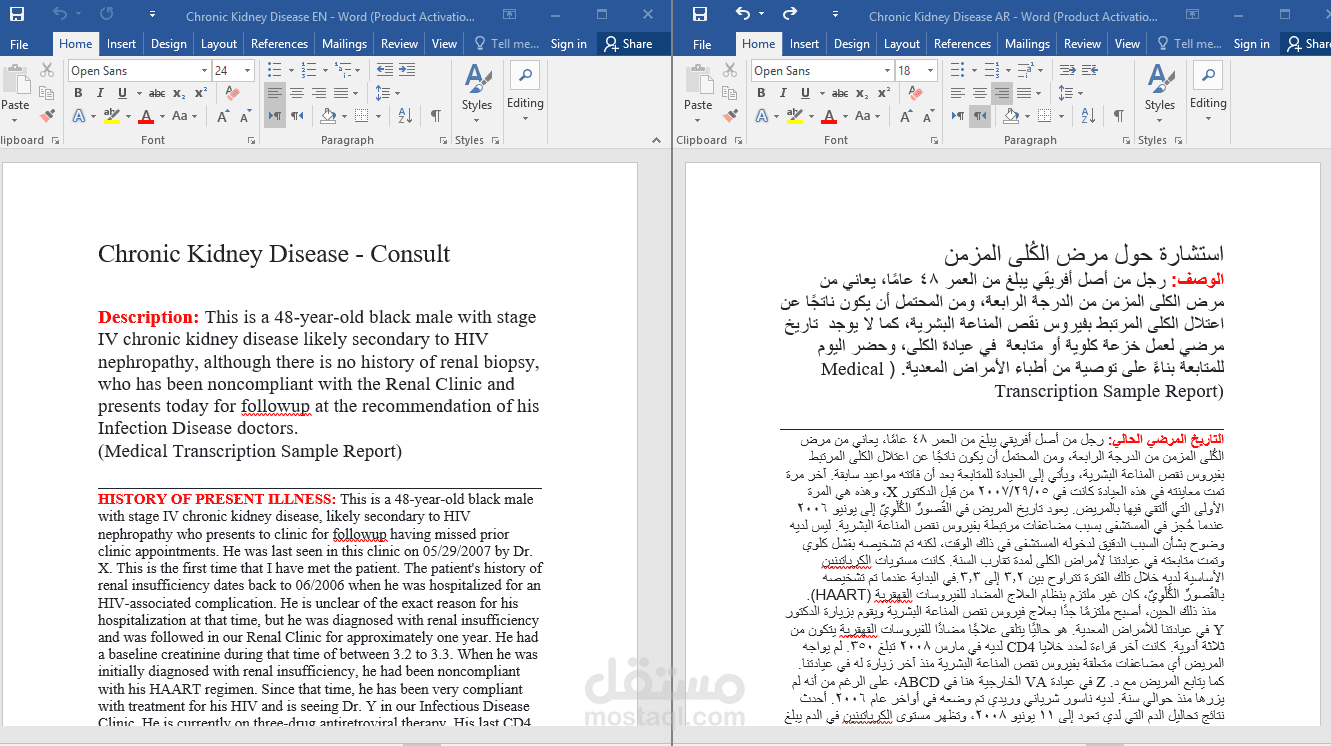
Task: Sort paragraphs in AR window
Action: coord(1088,116)
